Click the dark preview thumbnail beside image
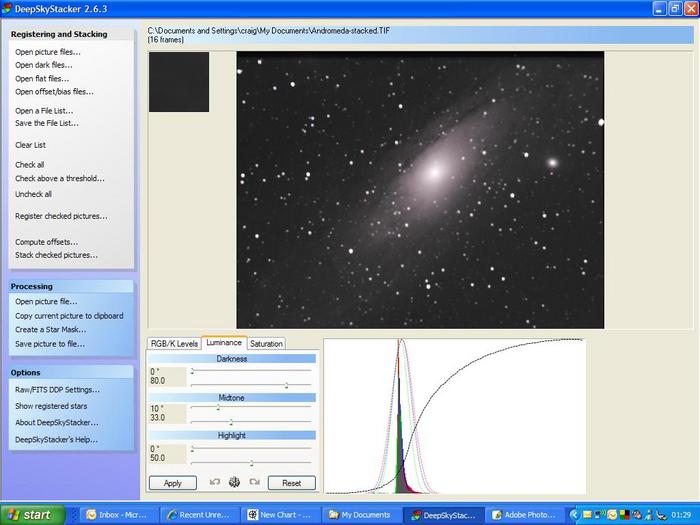The height and width of the screenshot is (525, 700). pos(179,82)
